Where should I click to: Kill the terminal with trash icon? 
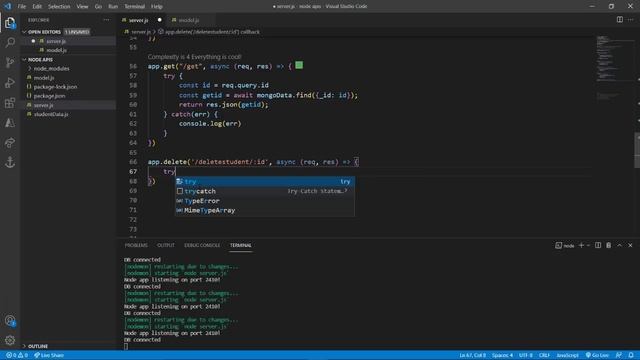coord(609,245)
